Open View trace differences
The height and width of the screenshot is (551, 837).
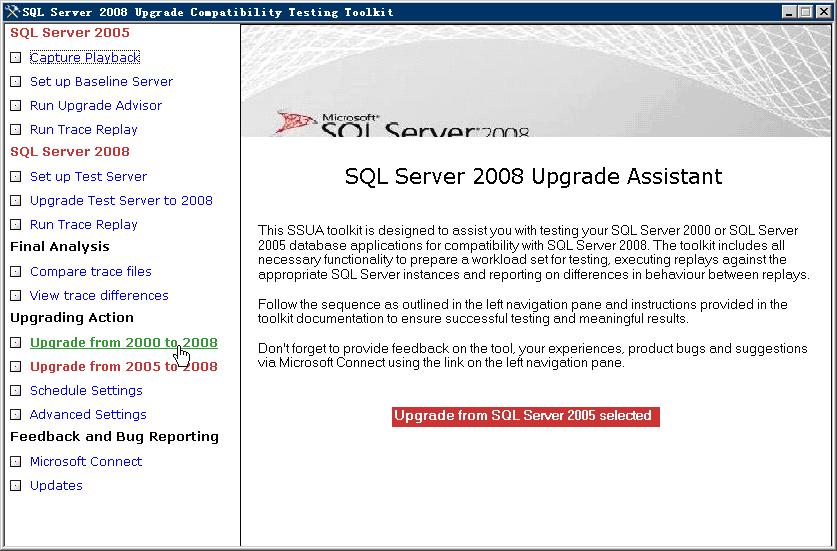point(99,296)
